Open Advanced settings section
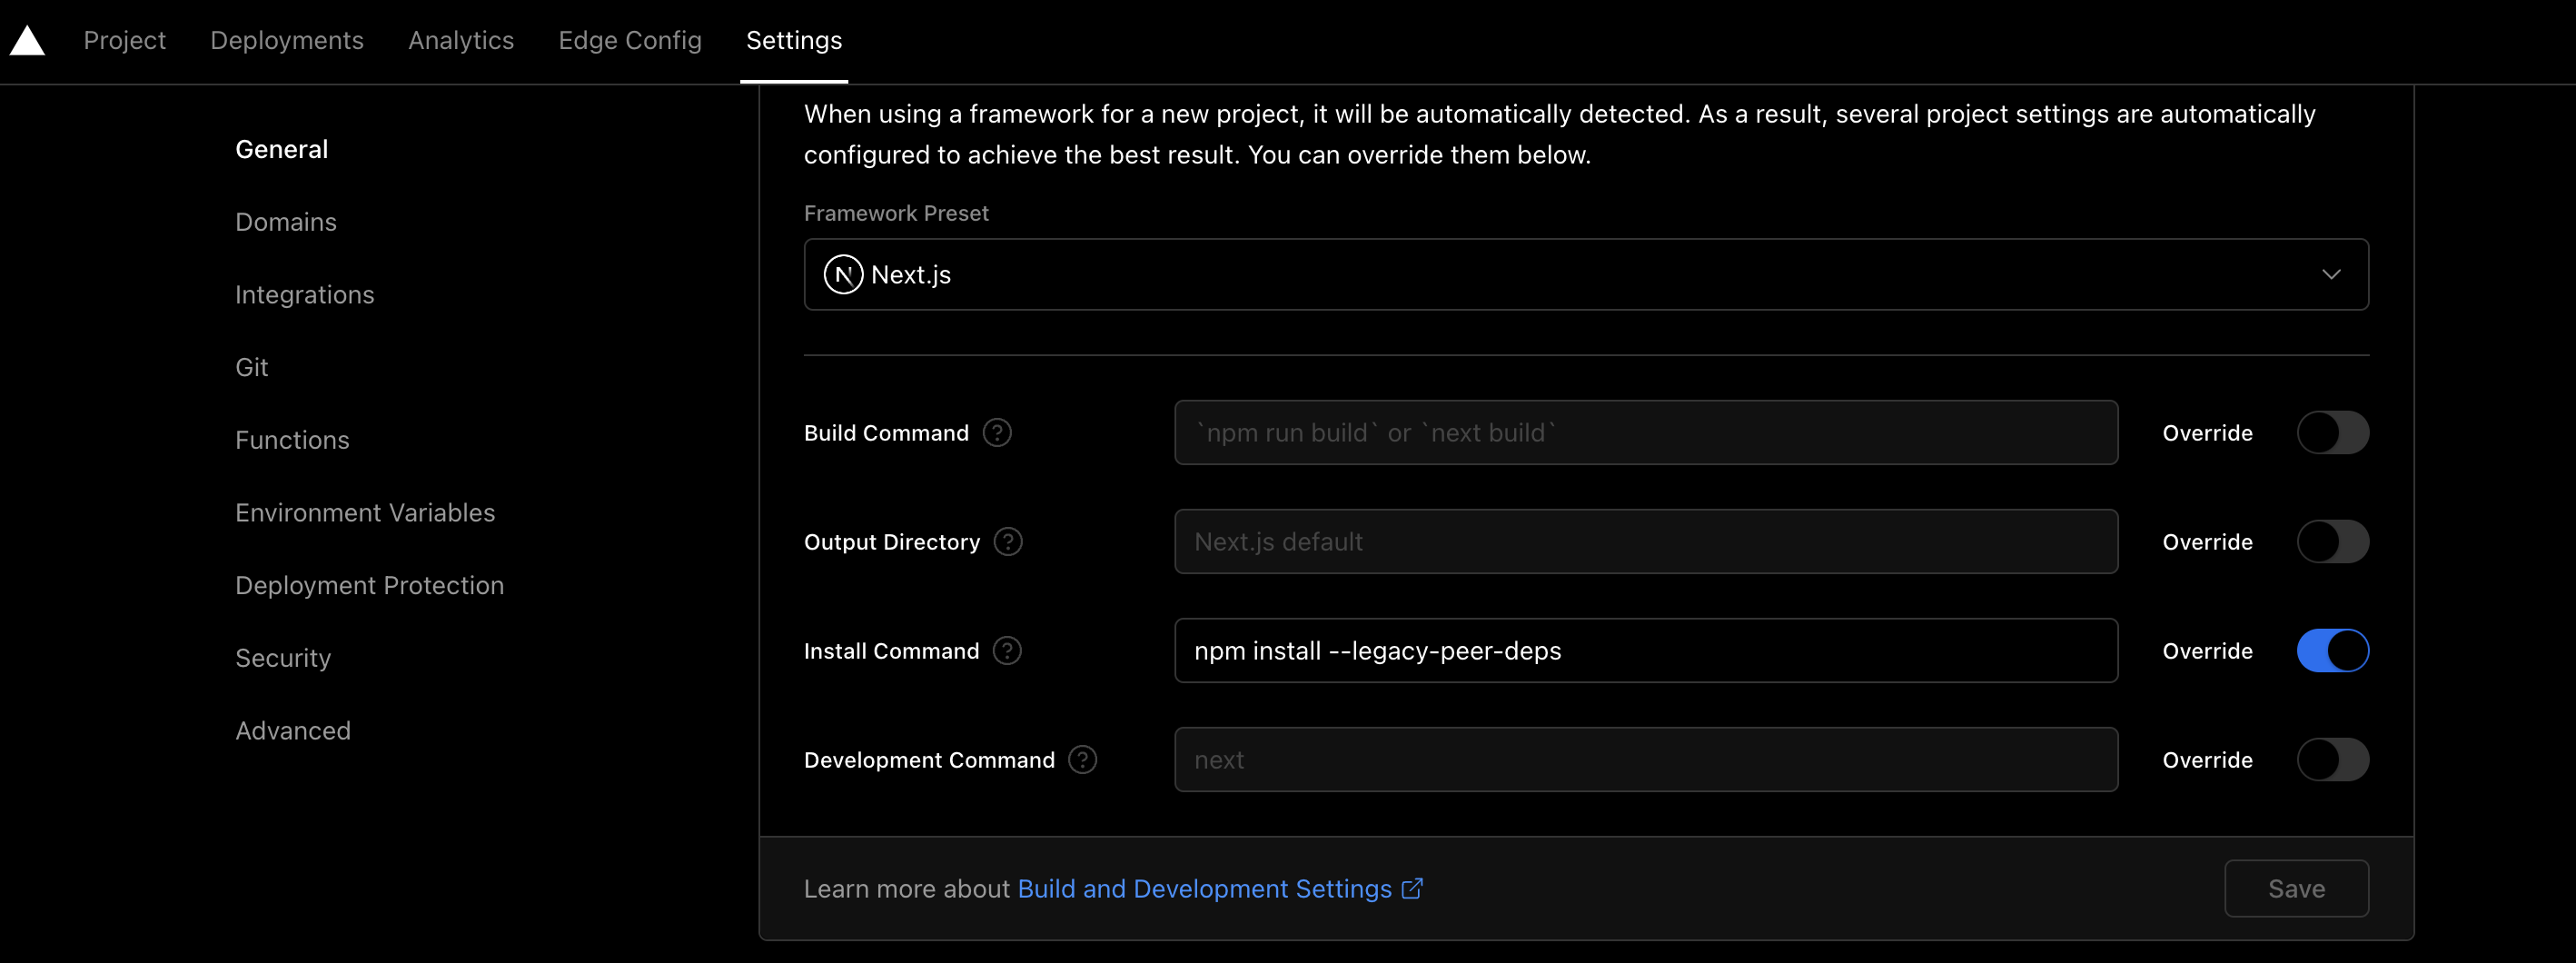Screen dimensions: 2576x963 pos(293,731)
